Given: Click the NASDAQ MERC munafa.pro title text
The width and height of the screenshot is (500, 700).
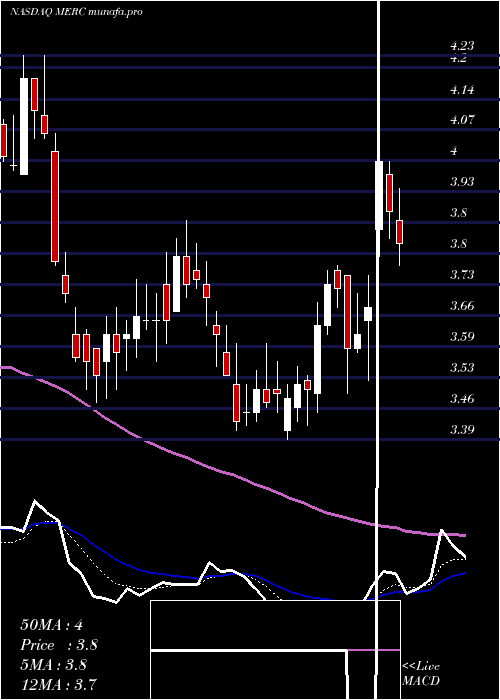Looking at the screenshot, I should coord(76,12).
